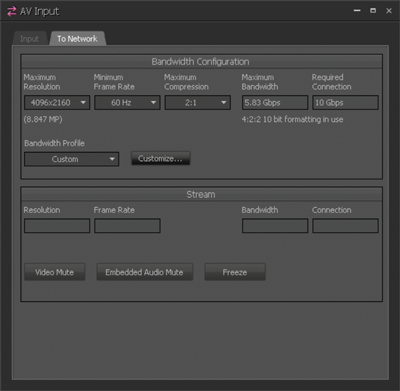Click the Stream Connection field
The image size is (400, 391).
345,226
